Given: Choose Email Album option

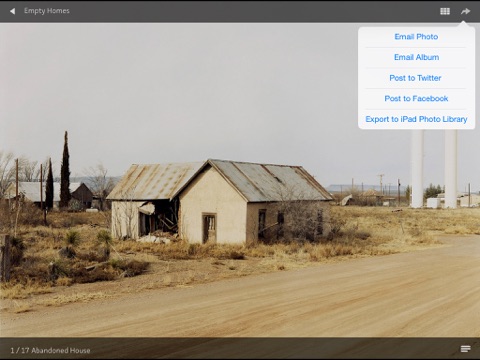Looking at the screenshot, I should [x=416, y=57].
